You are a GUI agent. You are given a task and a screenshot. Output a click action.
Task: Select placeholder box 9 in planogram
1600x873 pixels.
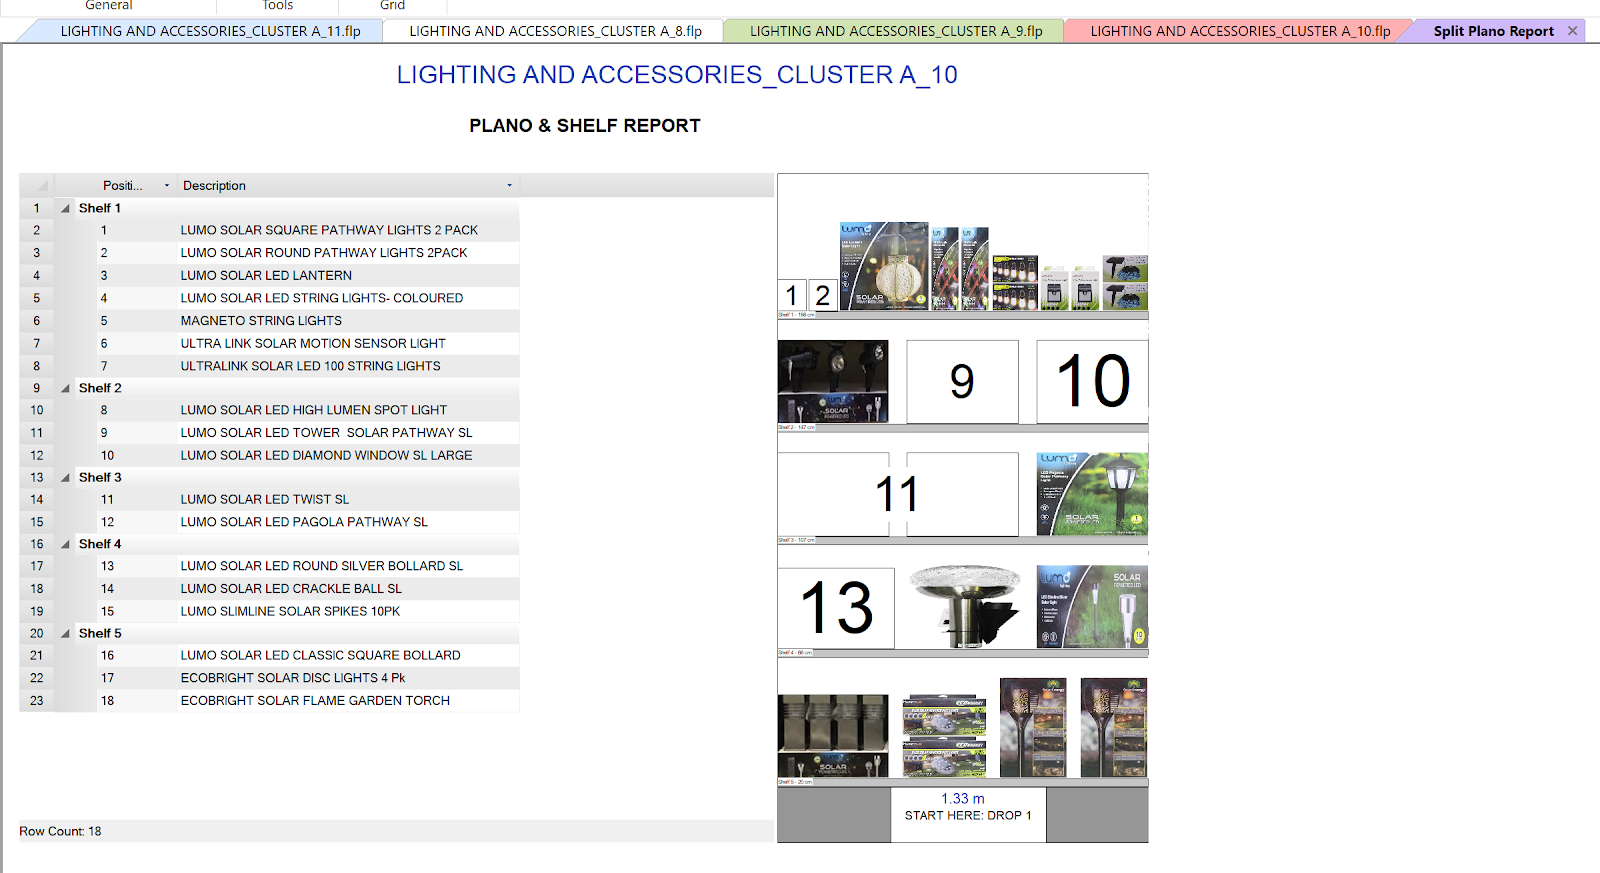(x=962, y=381)
